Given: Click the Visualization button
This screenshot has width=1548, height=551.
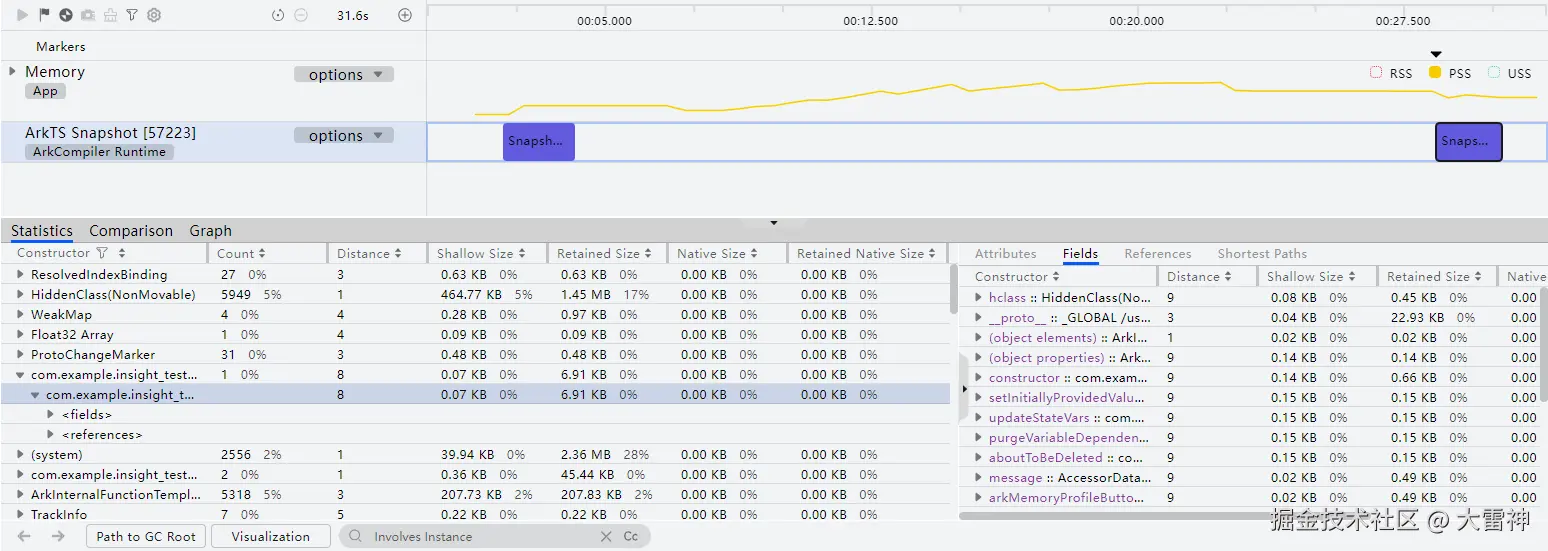Looking at the screenshot, I should (x=270, y=537).
